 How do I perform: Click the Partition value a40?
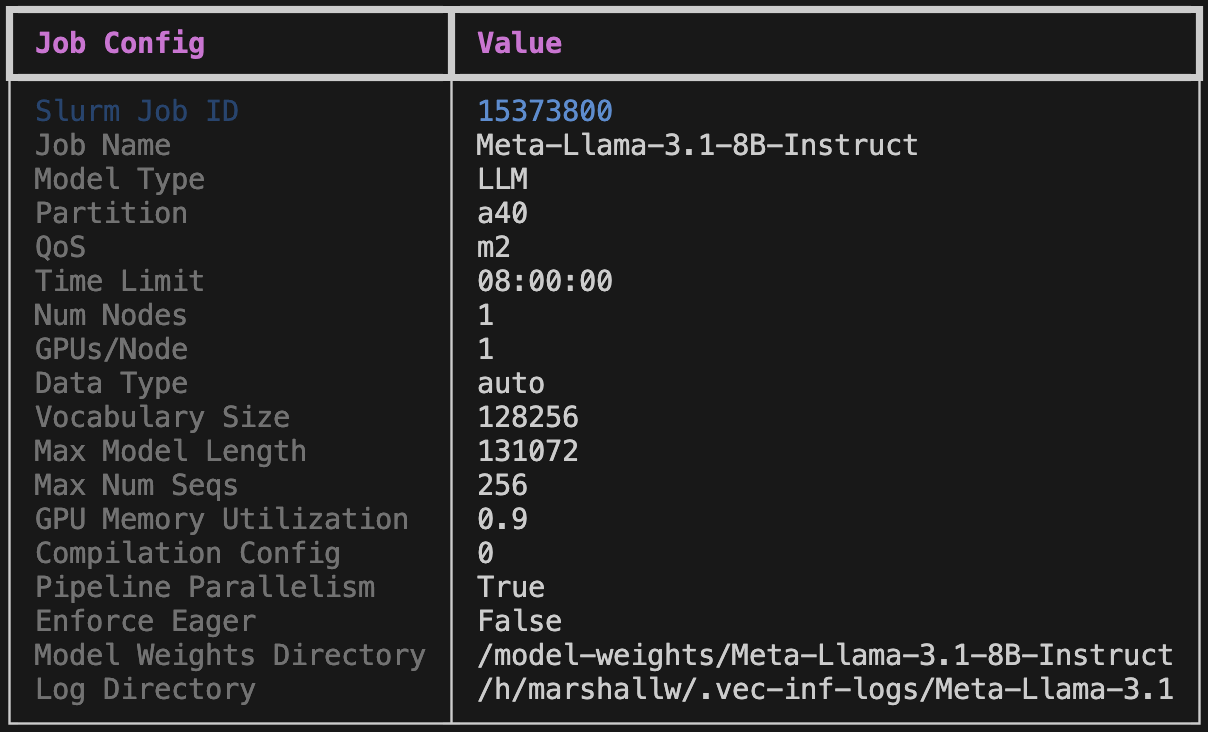pos(502,213)
